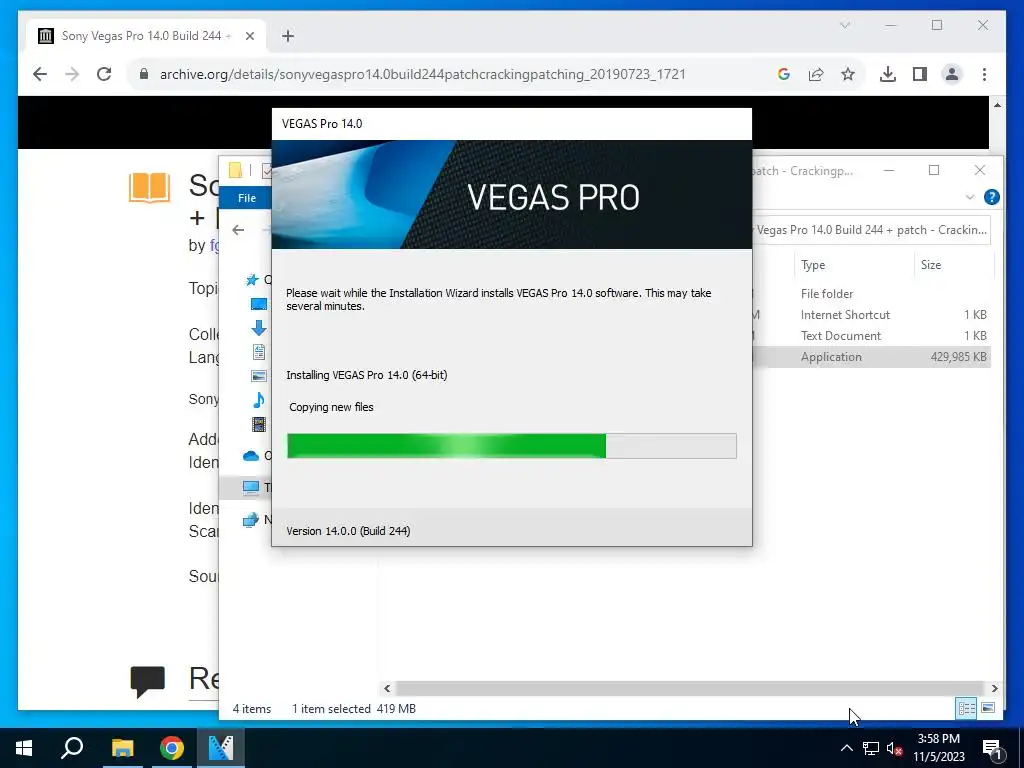The image size is (1024, 768).
Task: Open Downloads folder in Explorer sidebar
Action: click(259, 328)
